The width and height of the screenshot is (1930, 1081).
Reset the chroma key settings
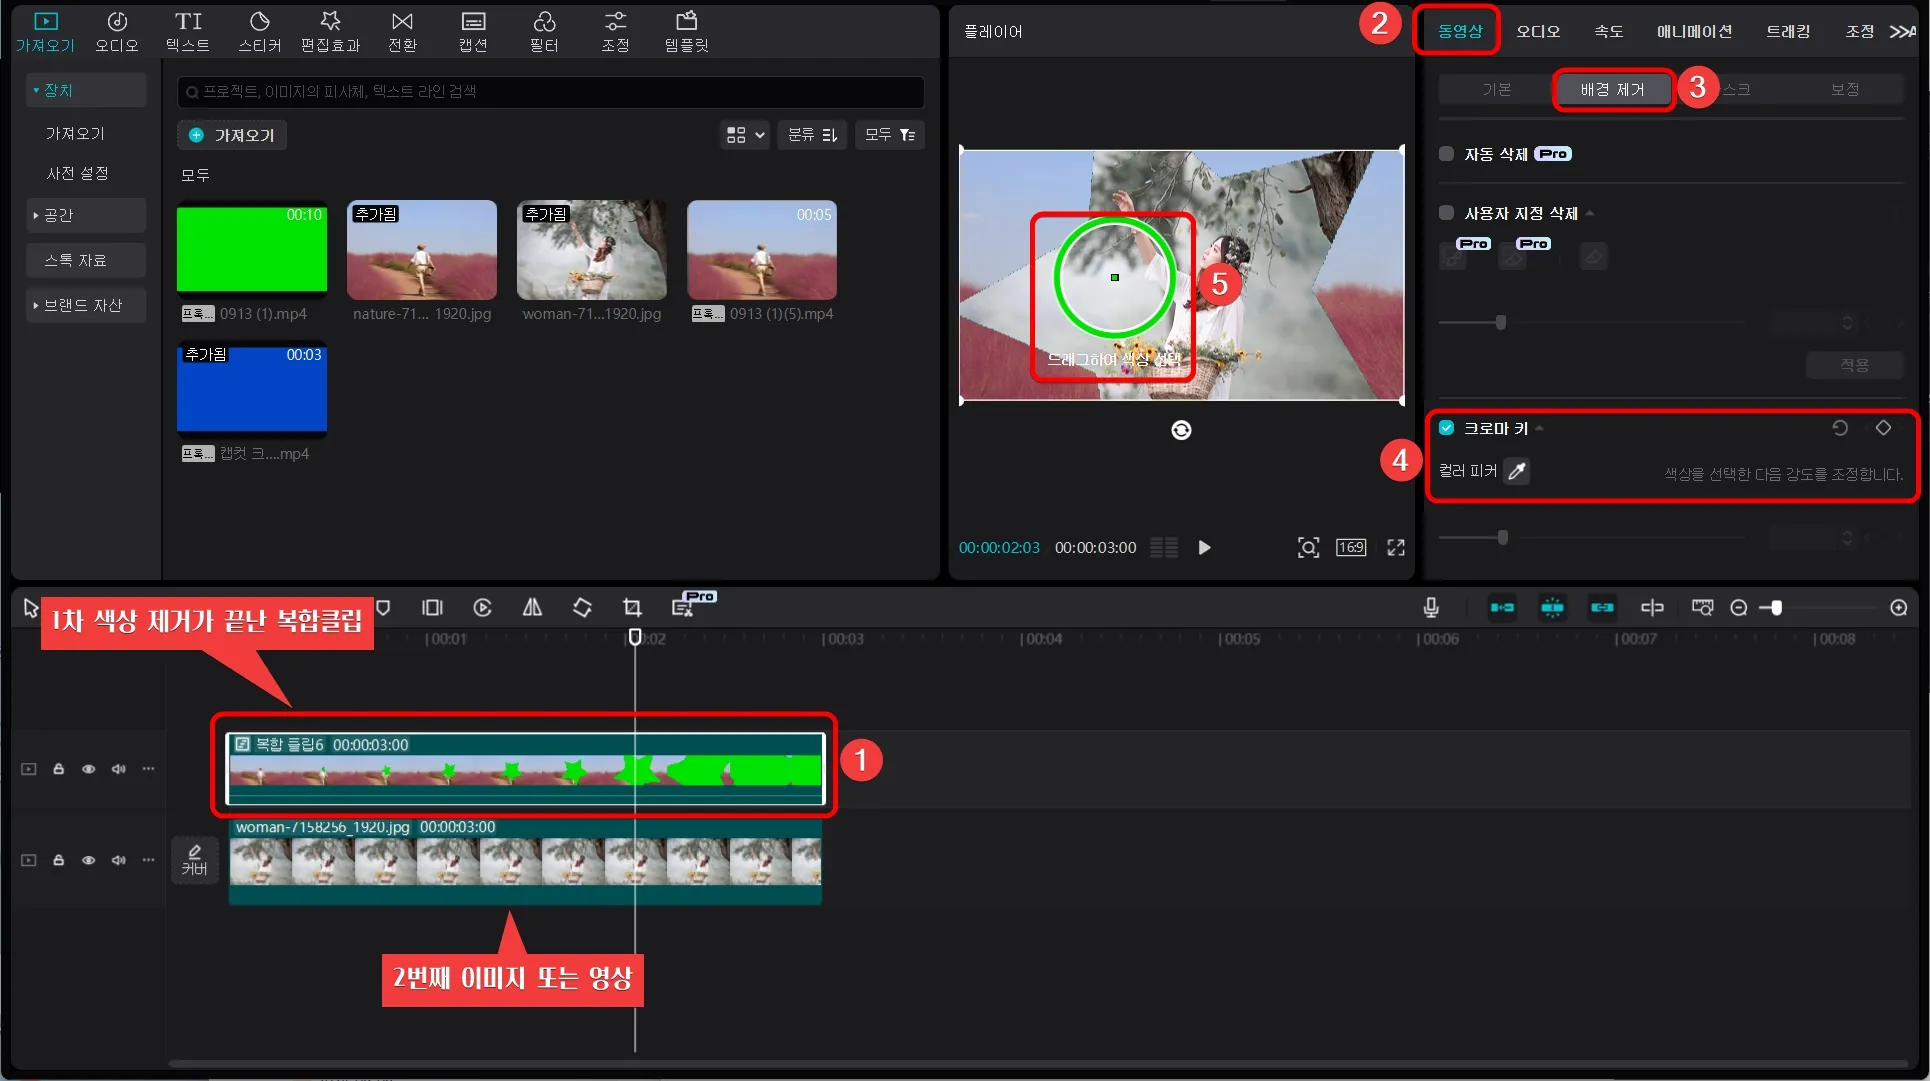coord(1839,428)
